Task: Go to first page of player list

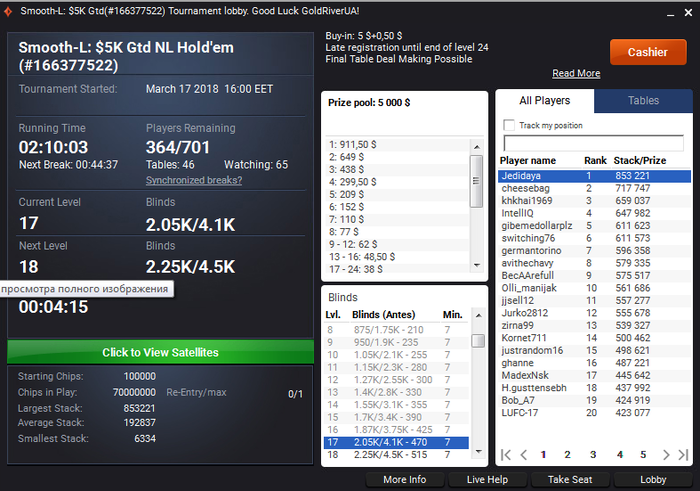Action: click(x=506, y=454)
